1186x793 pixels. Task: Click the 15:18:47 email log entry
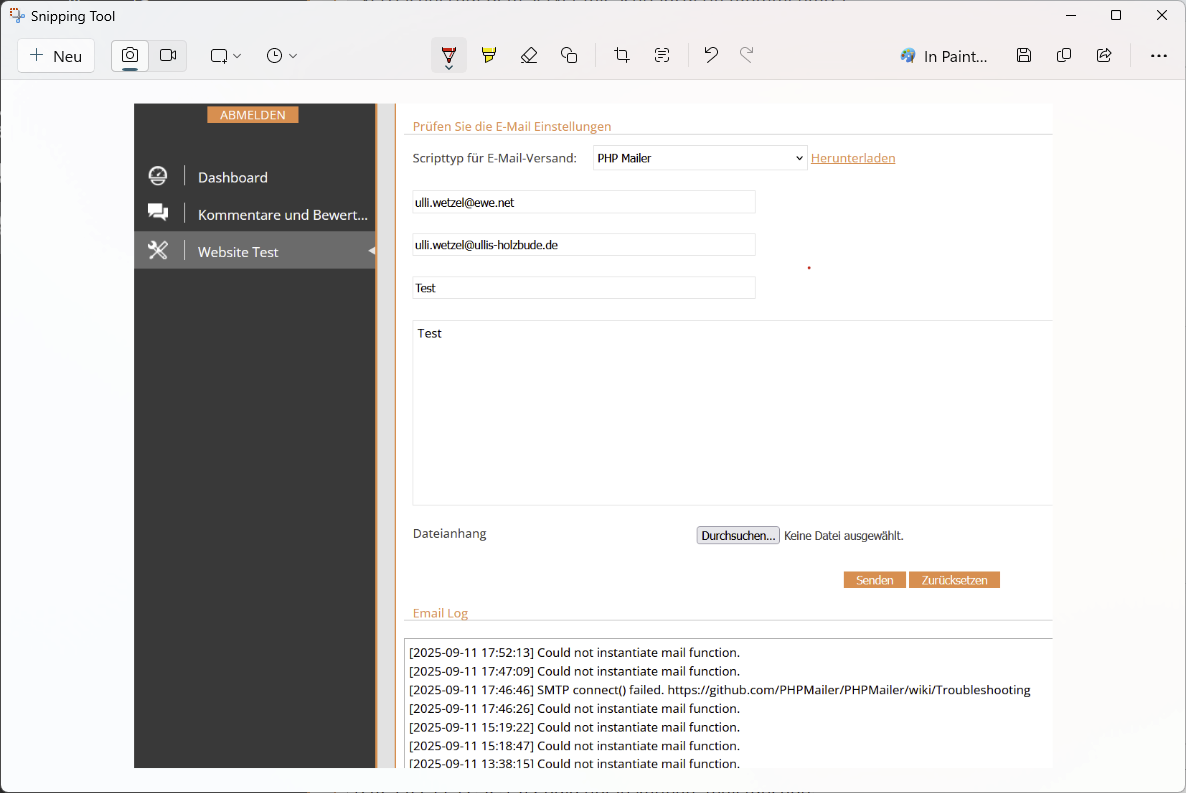[x=574, y=746]
